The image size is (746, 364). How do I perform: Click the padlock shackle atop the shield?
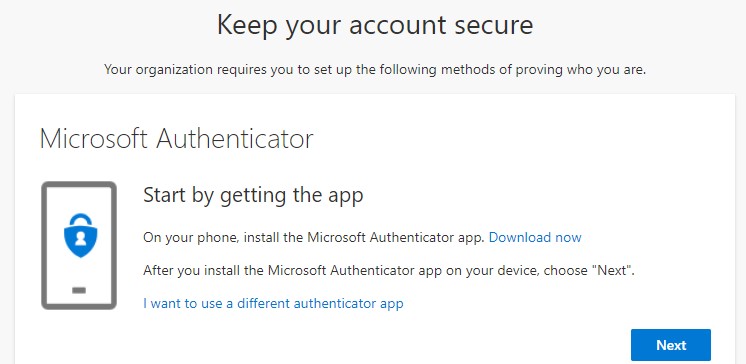pyautogui.click(x=80, y=220)
